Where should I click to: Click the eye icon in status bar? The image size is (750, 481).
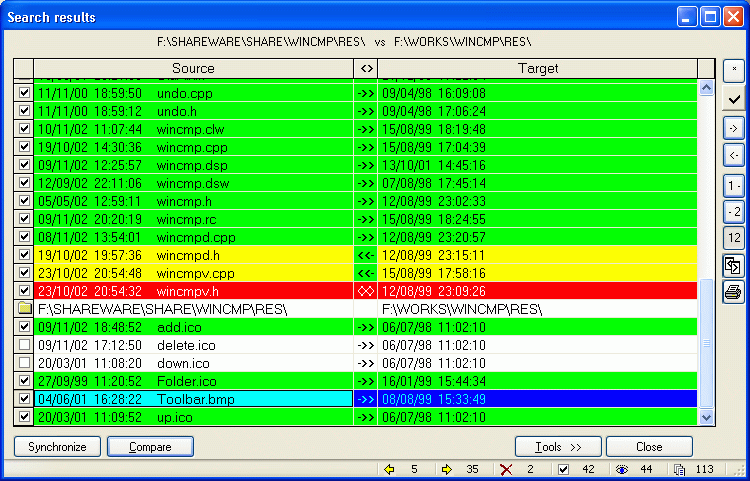click(x=621, y=470)
